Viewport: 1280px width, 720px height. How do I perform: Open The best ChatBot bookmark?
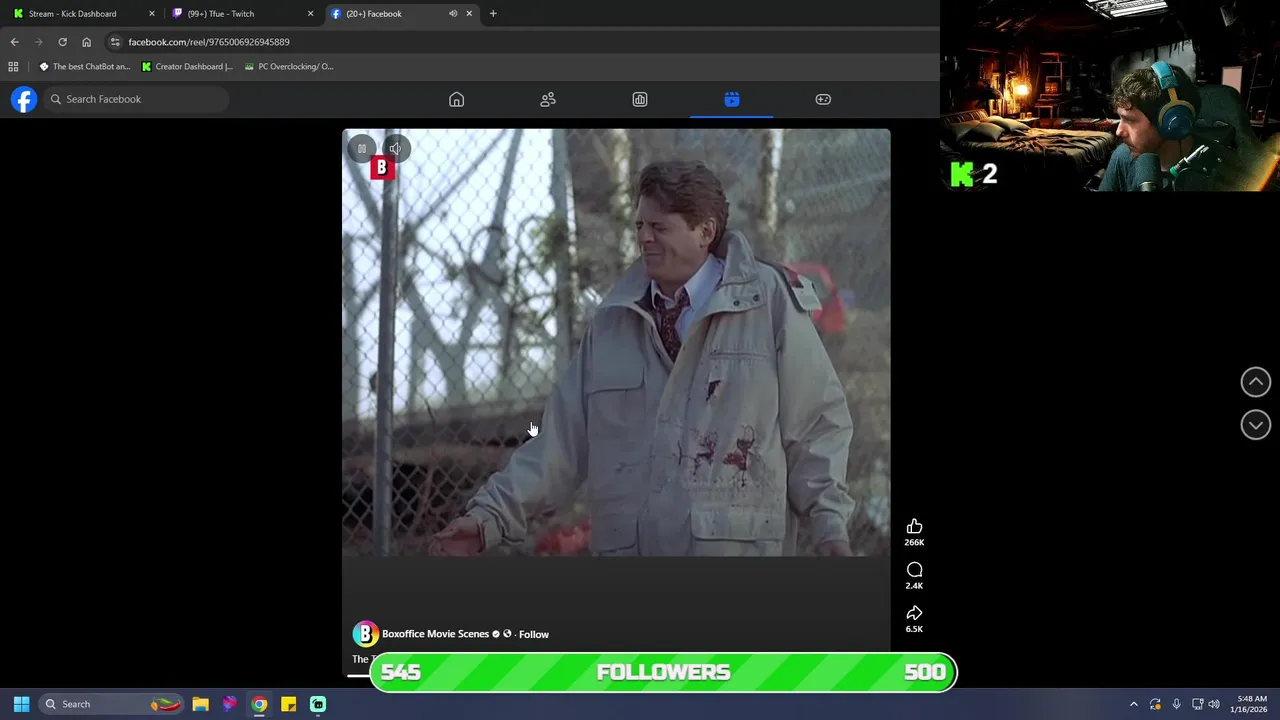(85, 67)
